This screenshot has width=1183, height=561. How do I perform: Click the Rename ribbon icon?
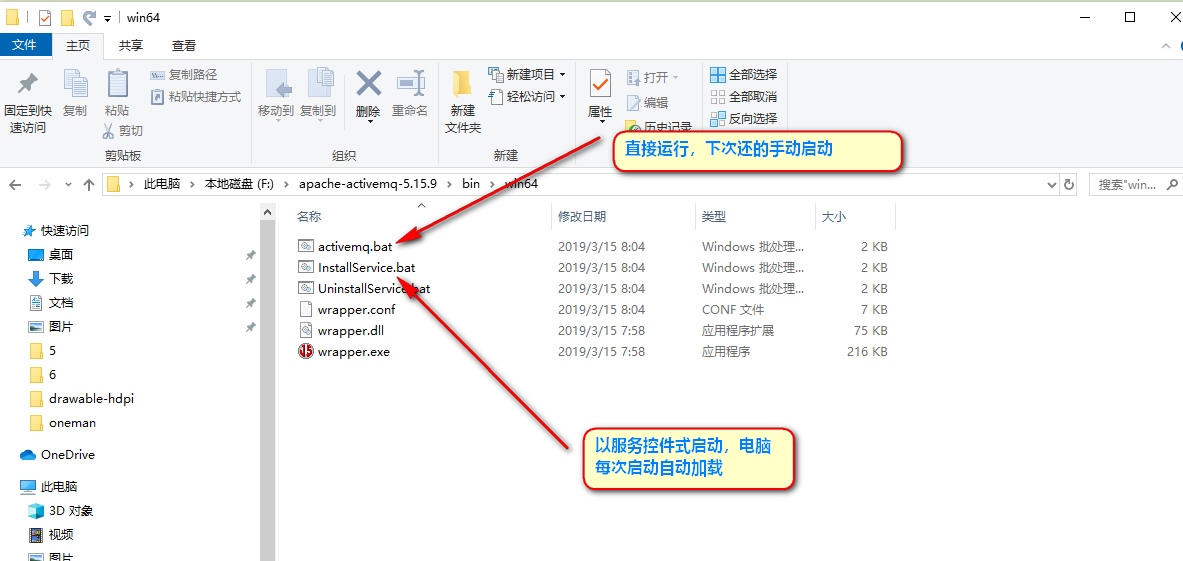tap(410, 81)
